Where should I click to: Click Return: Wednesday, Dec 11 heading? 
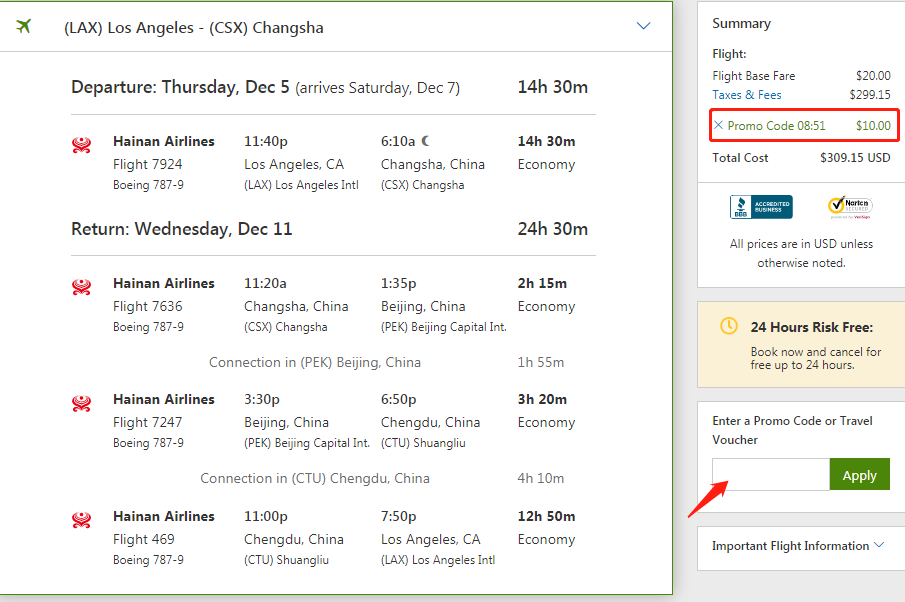pos(181,229)
